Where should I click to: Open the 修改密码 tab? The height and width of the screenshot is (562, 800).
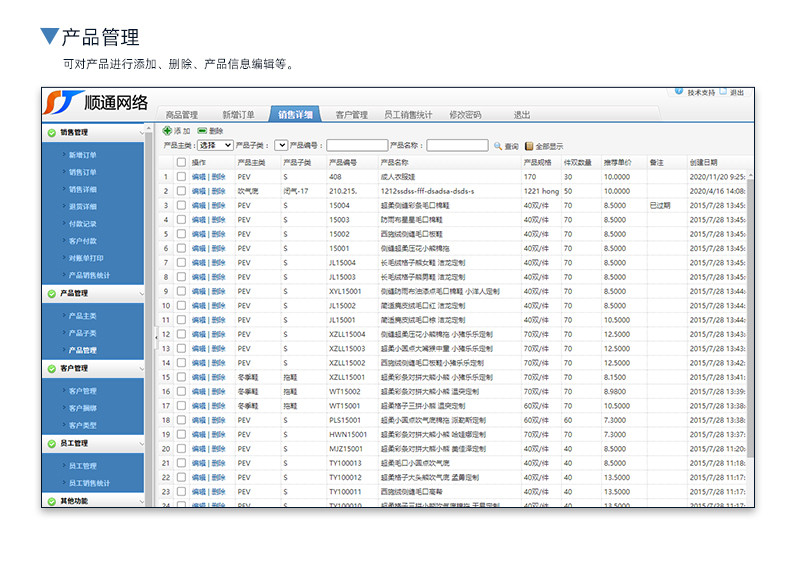pos(465,115)
